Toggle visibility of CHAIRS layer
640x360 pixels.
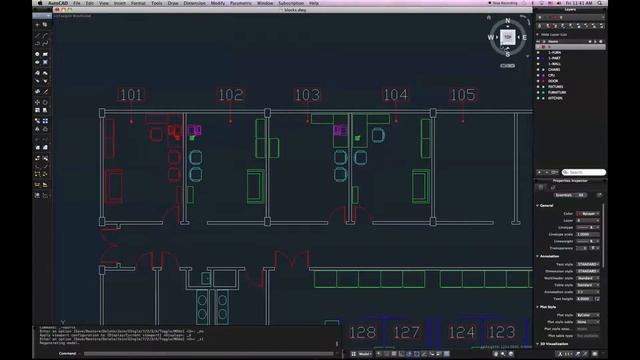coord(538,70)
